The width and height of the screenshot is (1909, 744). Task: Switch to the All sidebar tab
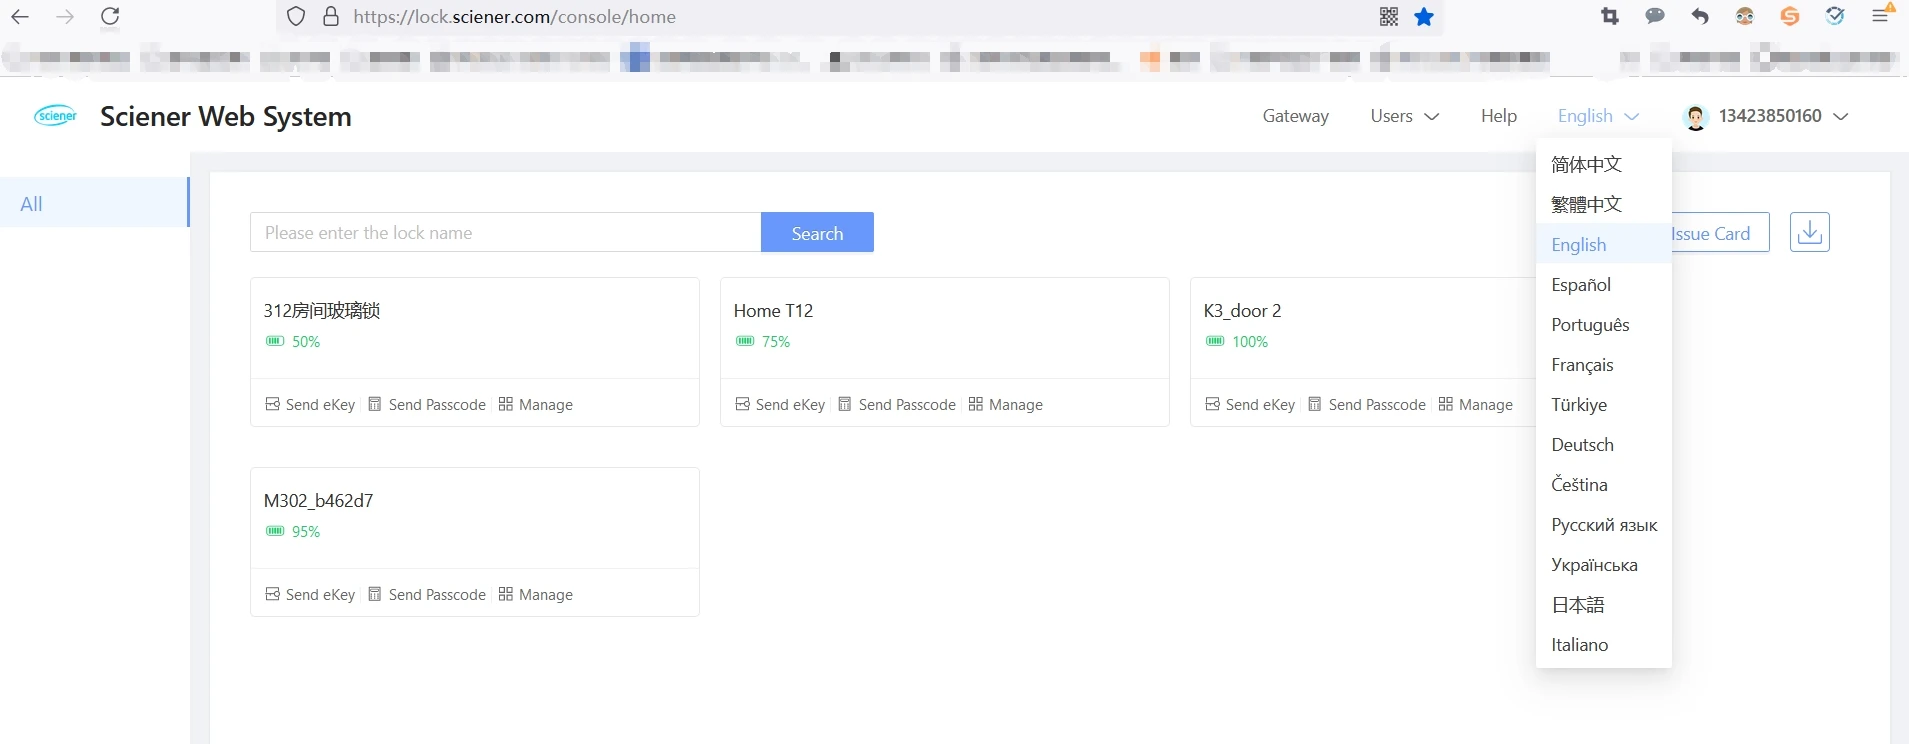coord(95,203)
